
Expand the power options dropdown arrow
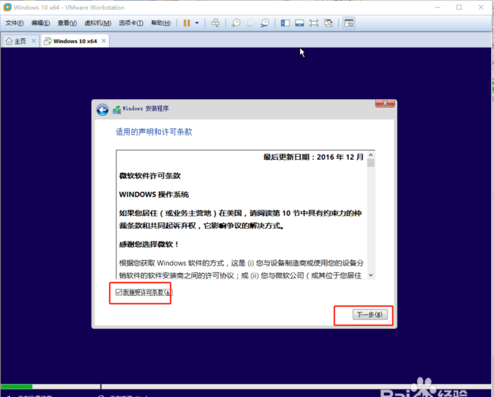(x=197, y=23)
